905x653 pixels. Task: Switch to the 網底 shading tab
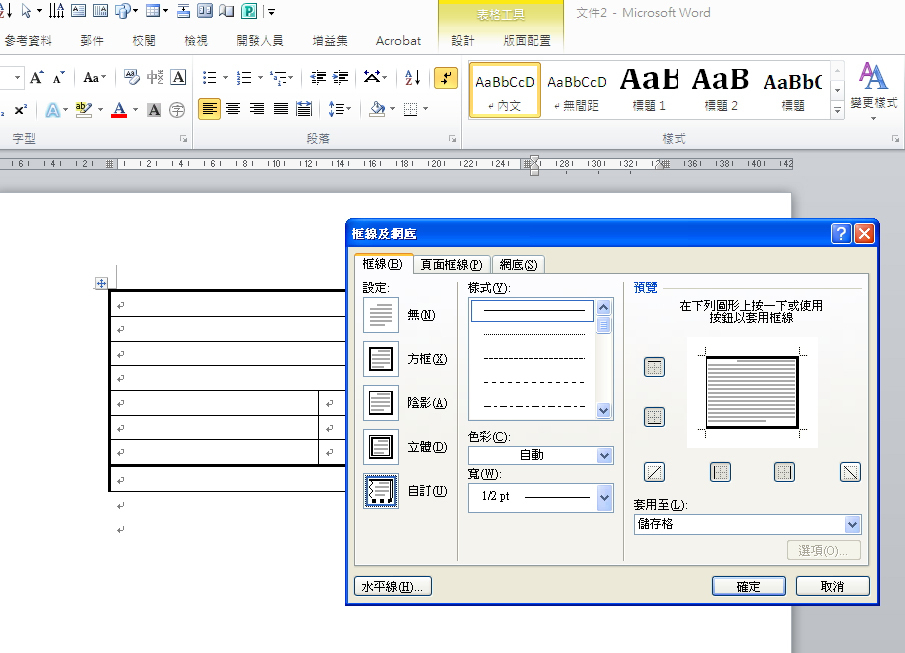coord(518,265)
